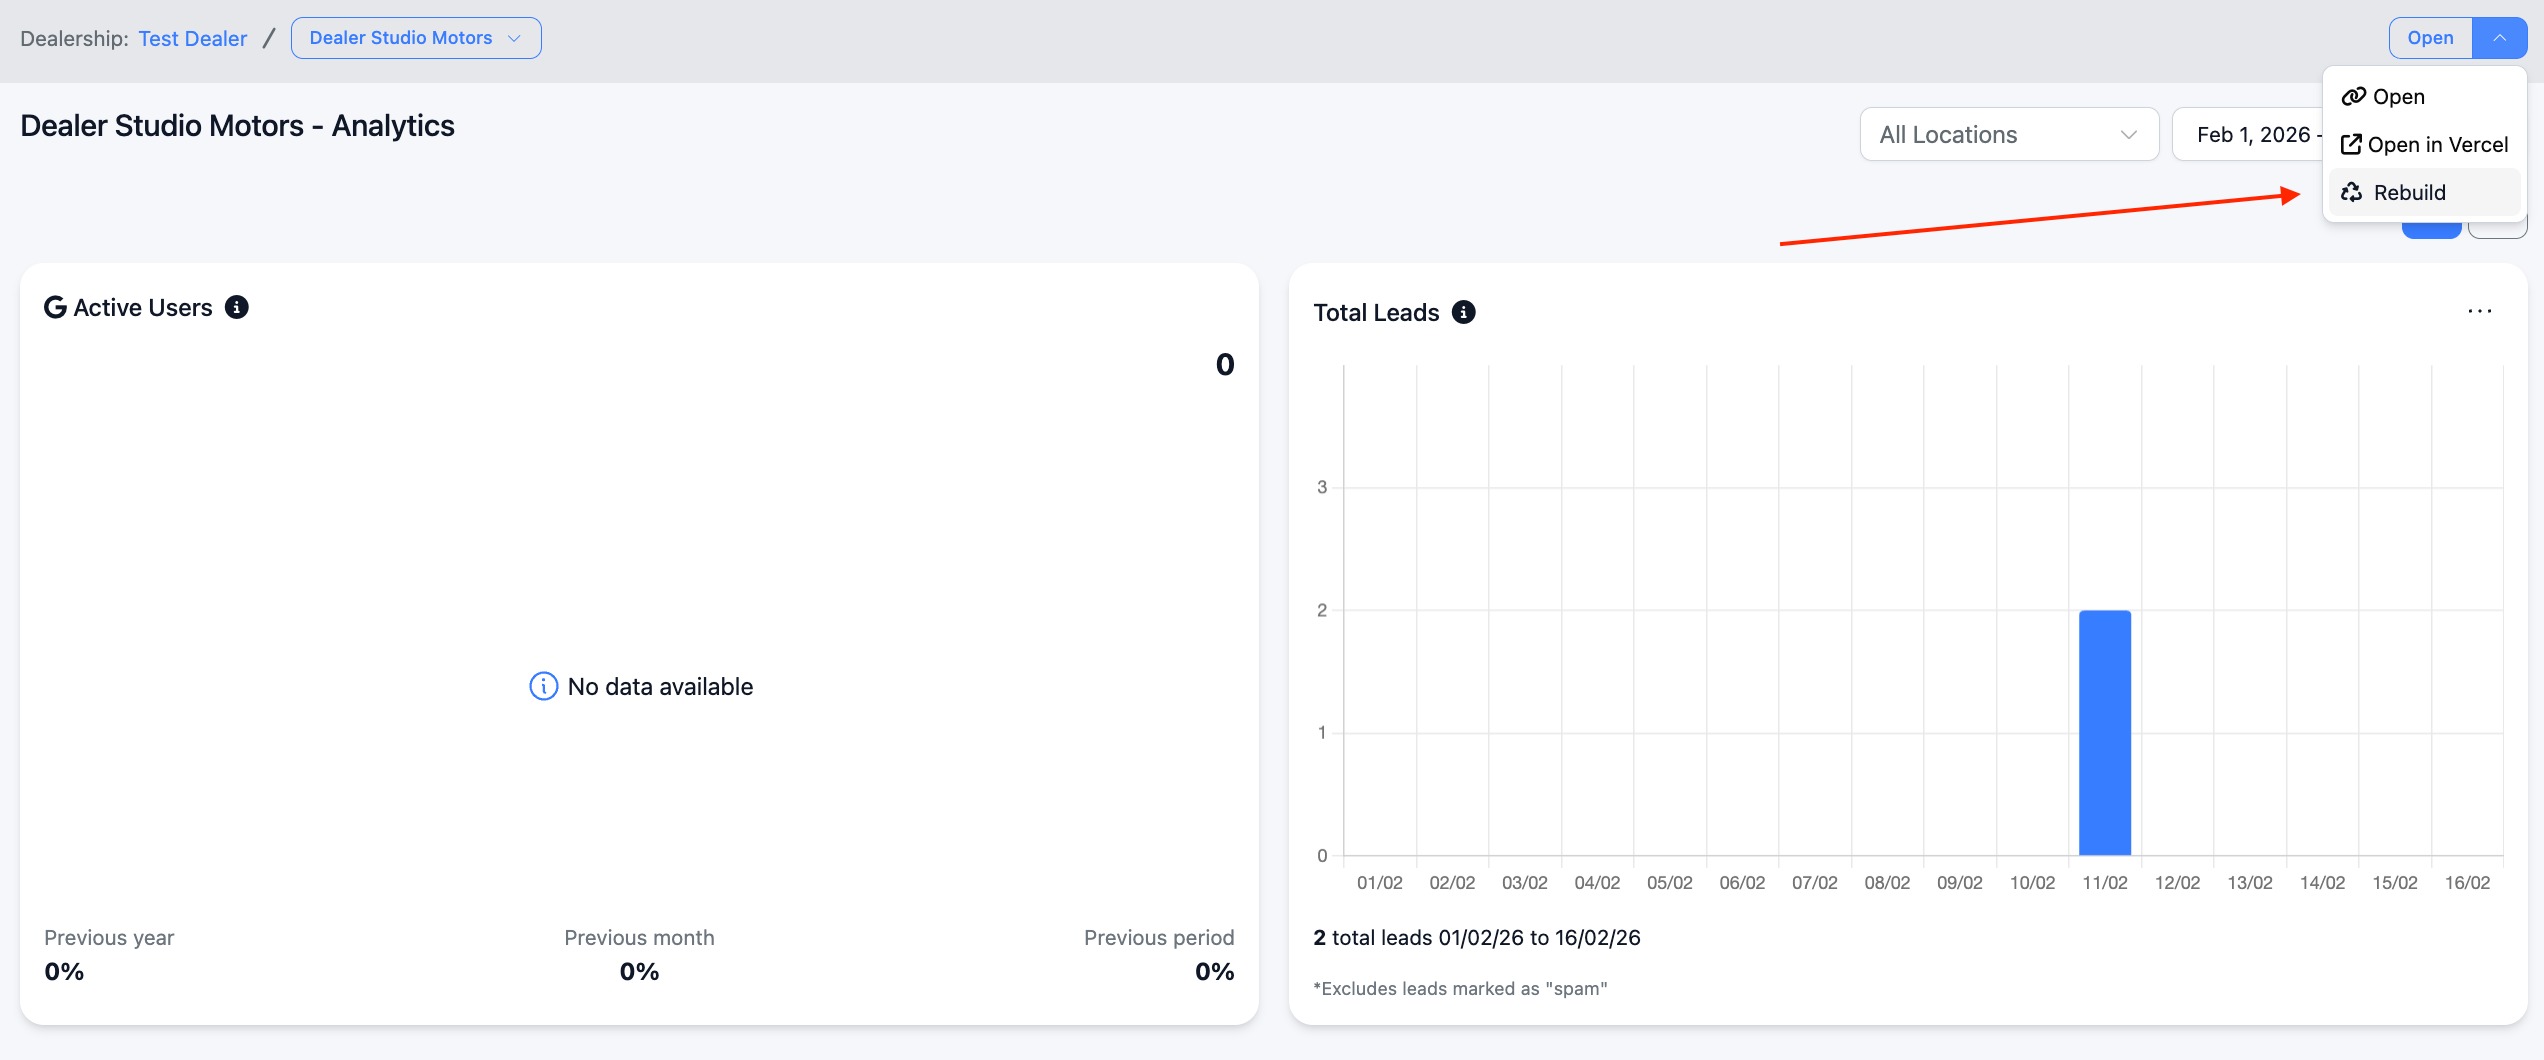
Task: Click the Active Users info icon
Action: coord(237,307)
